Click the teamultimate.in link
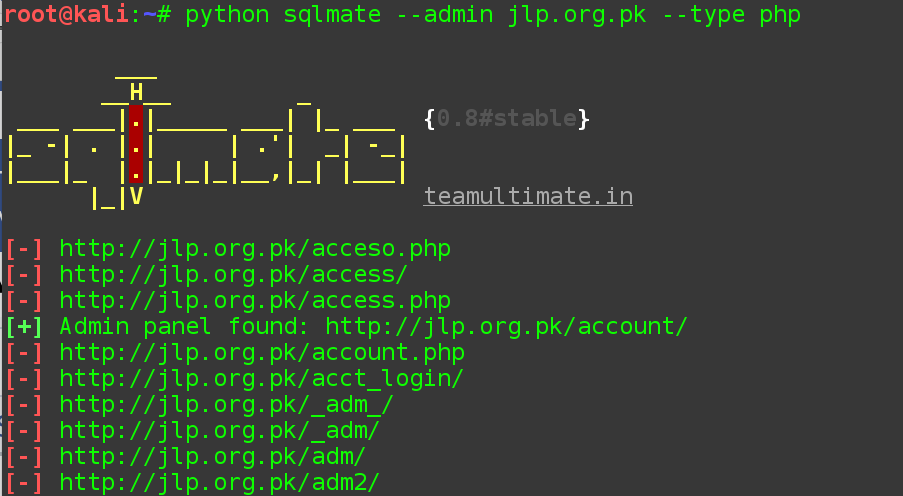 (528, 196)
